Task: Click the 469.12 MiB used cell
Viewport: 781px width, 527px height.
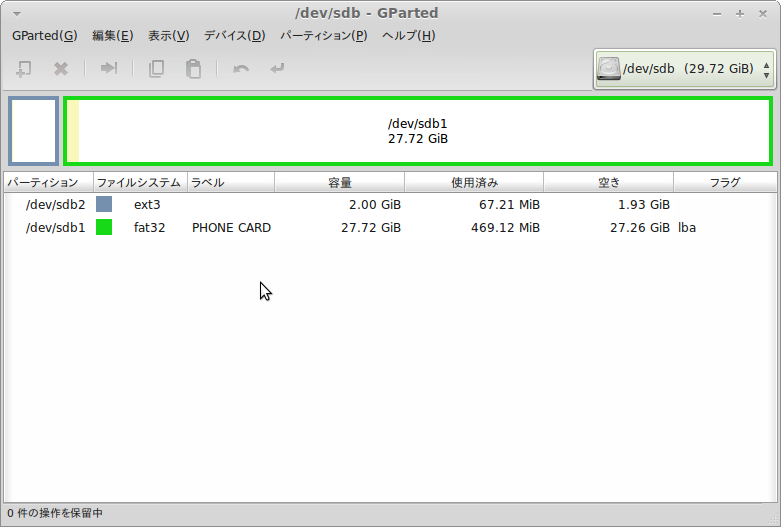Action: point(505,228)
